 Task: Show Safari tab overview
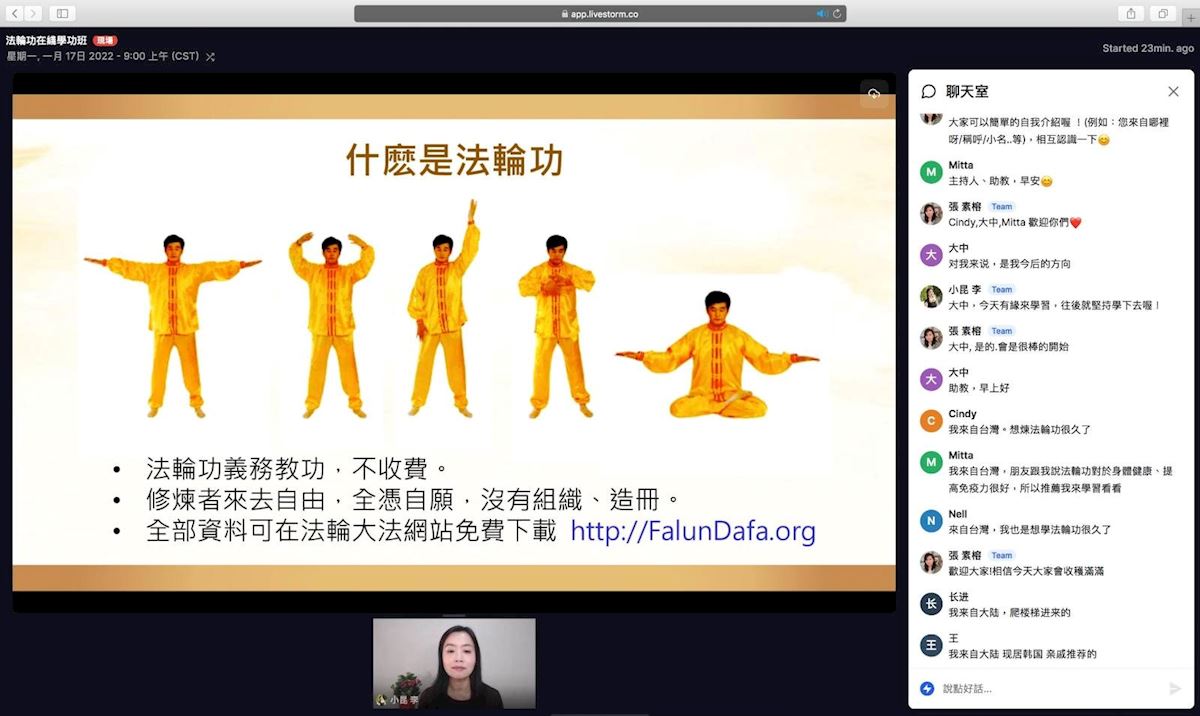[x=1163, y=14]
